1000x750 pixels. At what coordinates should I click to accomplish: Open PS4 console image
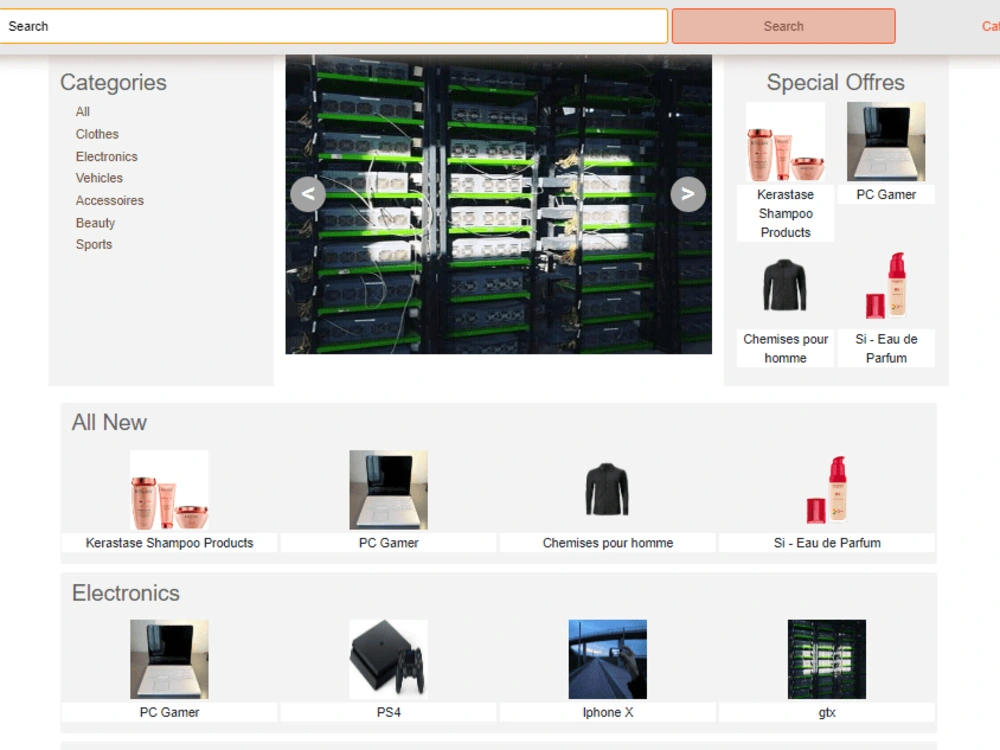coord(388,659)
